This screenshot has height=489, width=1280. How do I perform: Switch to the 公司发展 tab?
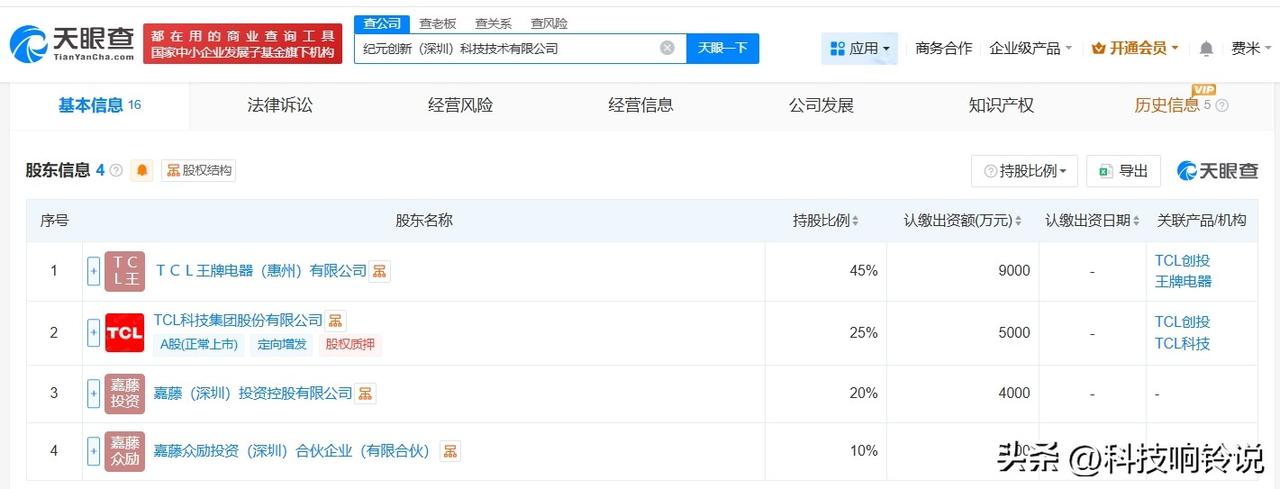(821, 105)
